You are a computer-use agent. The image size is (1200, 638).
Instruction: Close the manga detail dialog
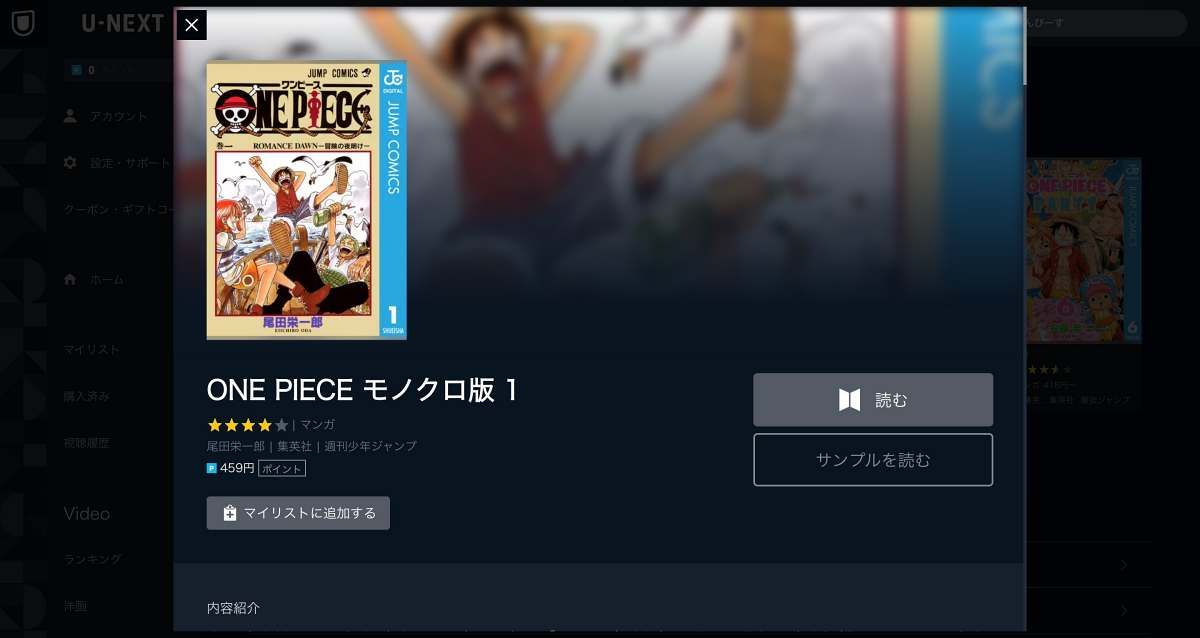[x=192, y=25]
